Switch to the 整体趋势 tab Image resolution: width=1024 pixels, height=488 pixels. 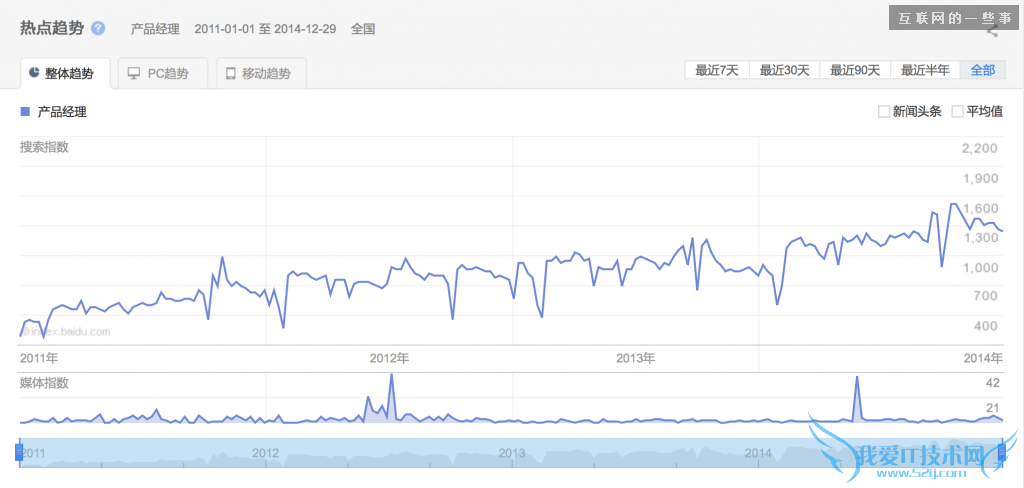pyautogui.click(x=65, y=73)
